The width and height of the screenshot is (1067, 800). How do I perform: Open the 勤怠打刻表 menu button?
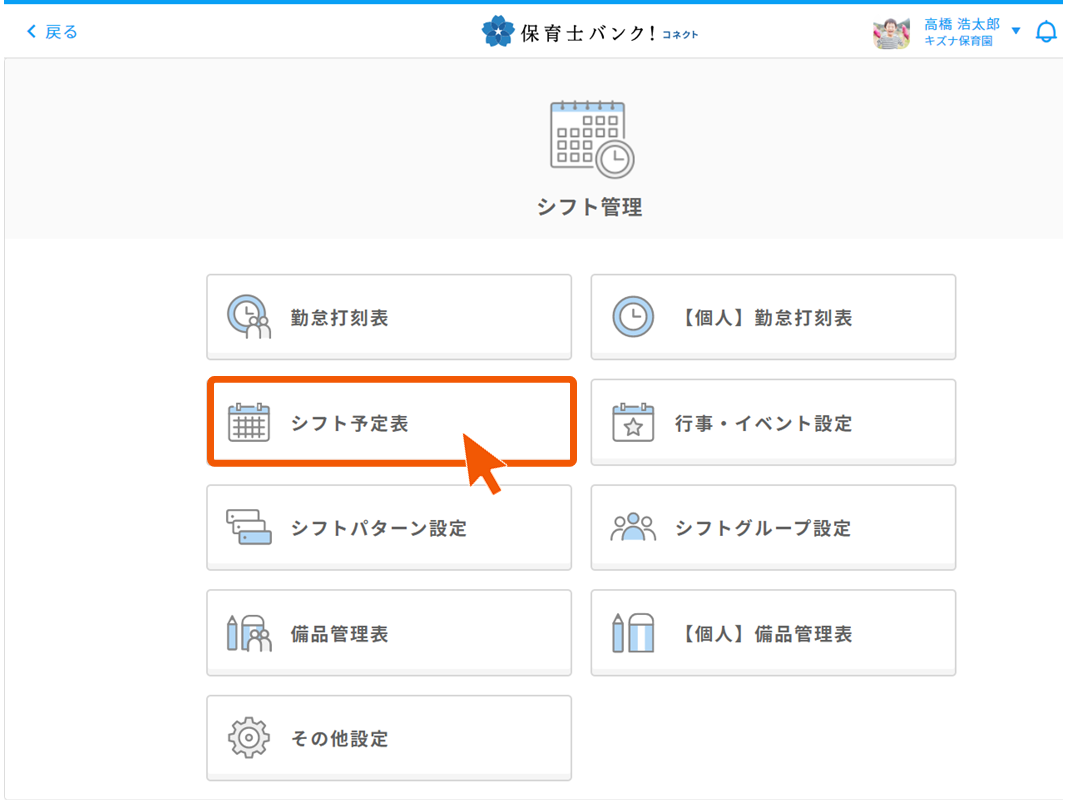[389, 318]
